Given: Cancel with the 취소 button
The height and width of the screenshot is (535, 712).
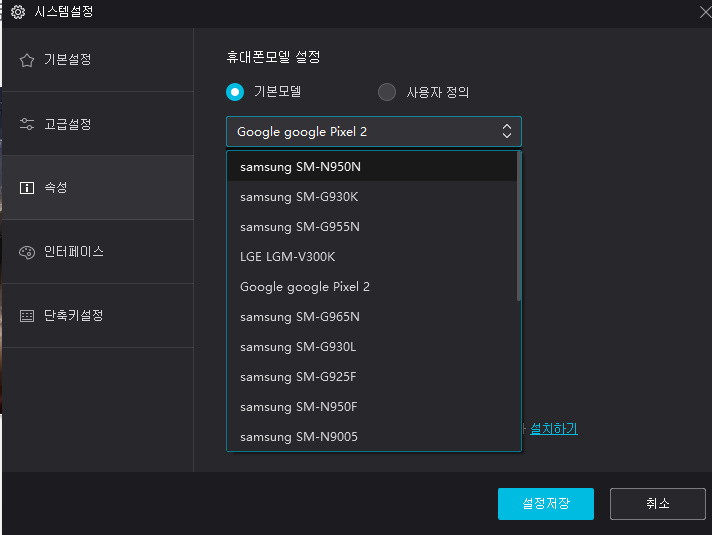Looking at the screenshot, I should 658,504.
